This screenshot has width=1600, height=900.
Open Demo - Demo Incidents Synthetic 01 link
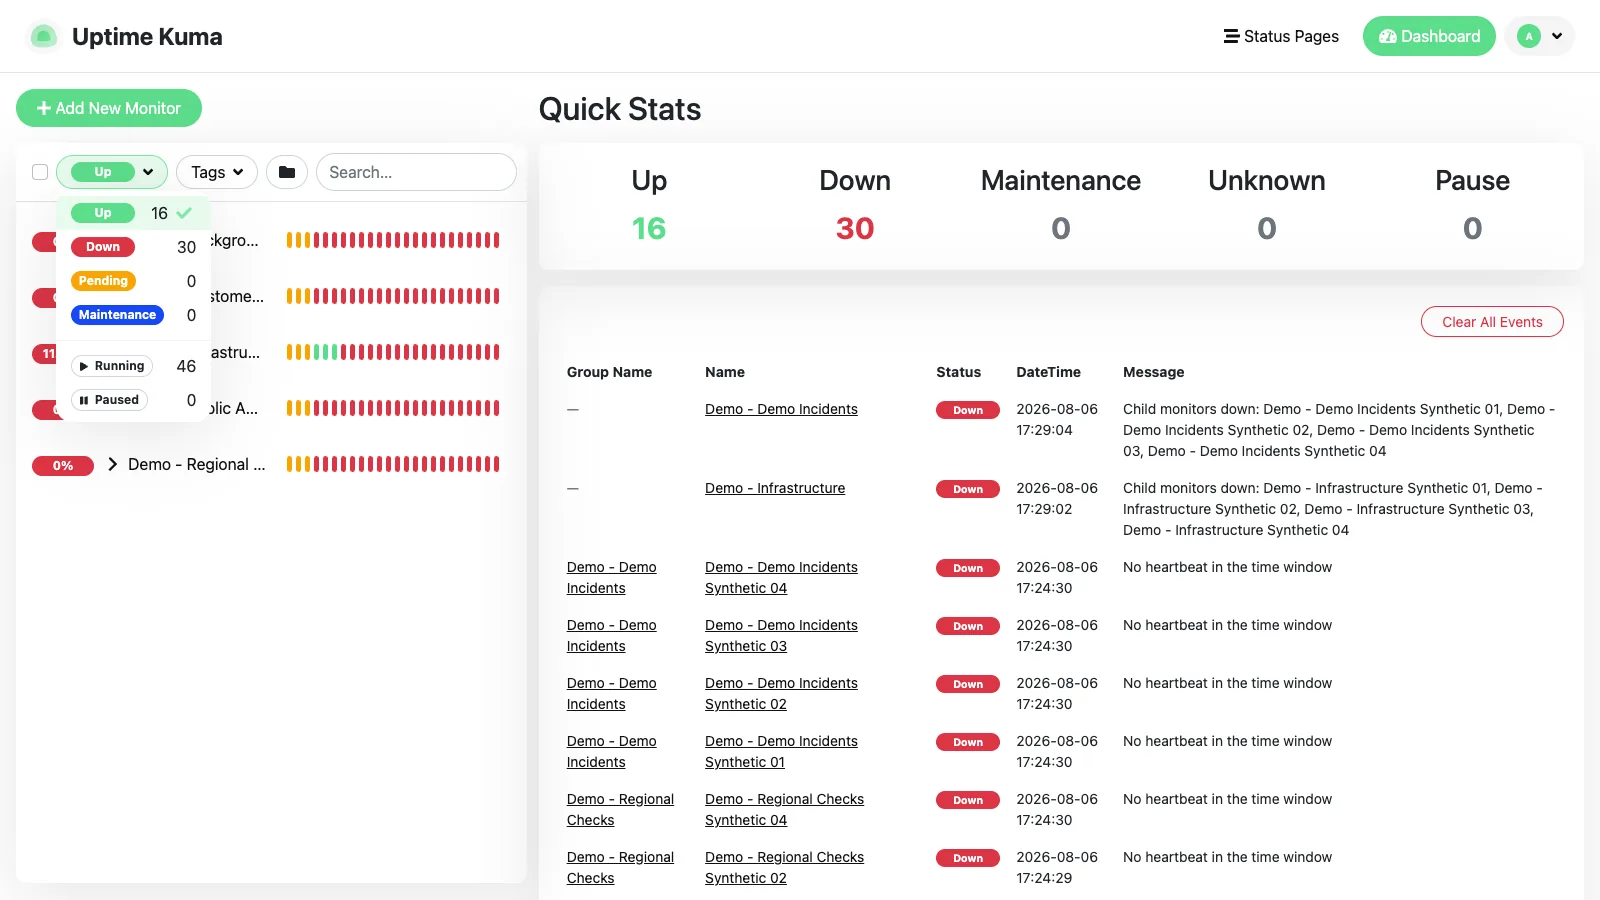coord(781,752)
